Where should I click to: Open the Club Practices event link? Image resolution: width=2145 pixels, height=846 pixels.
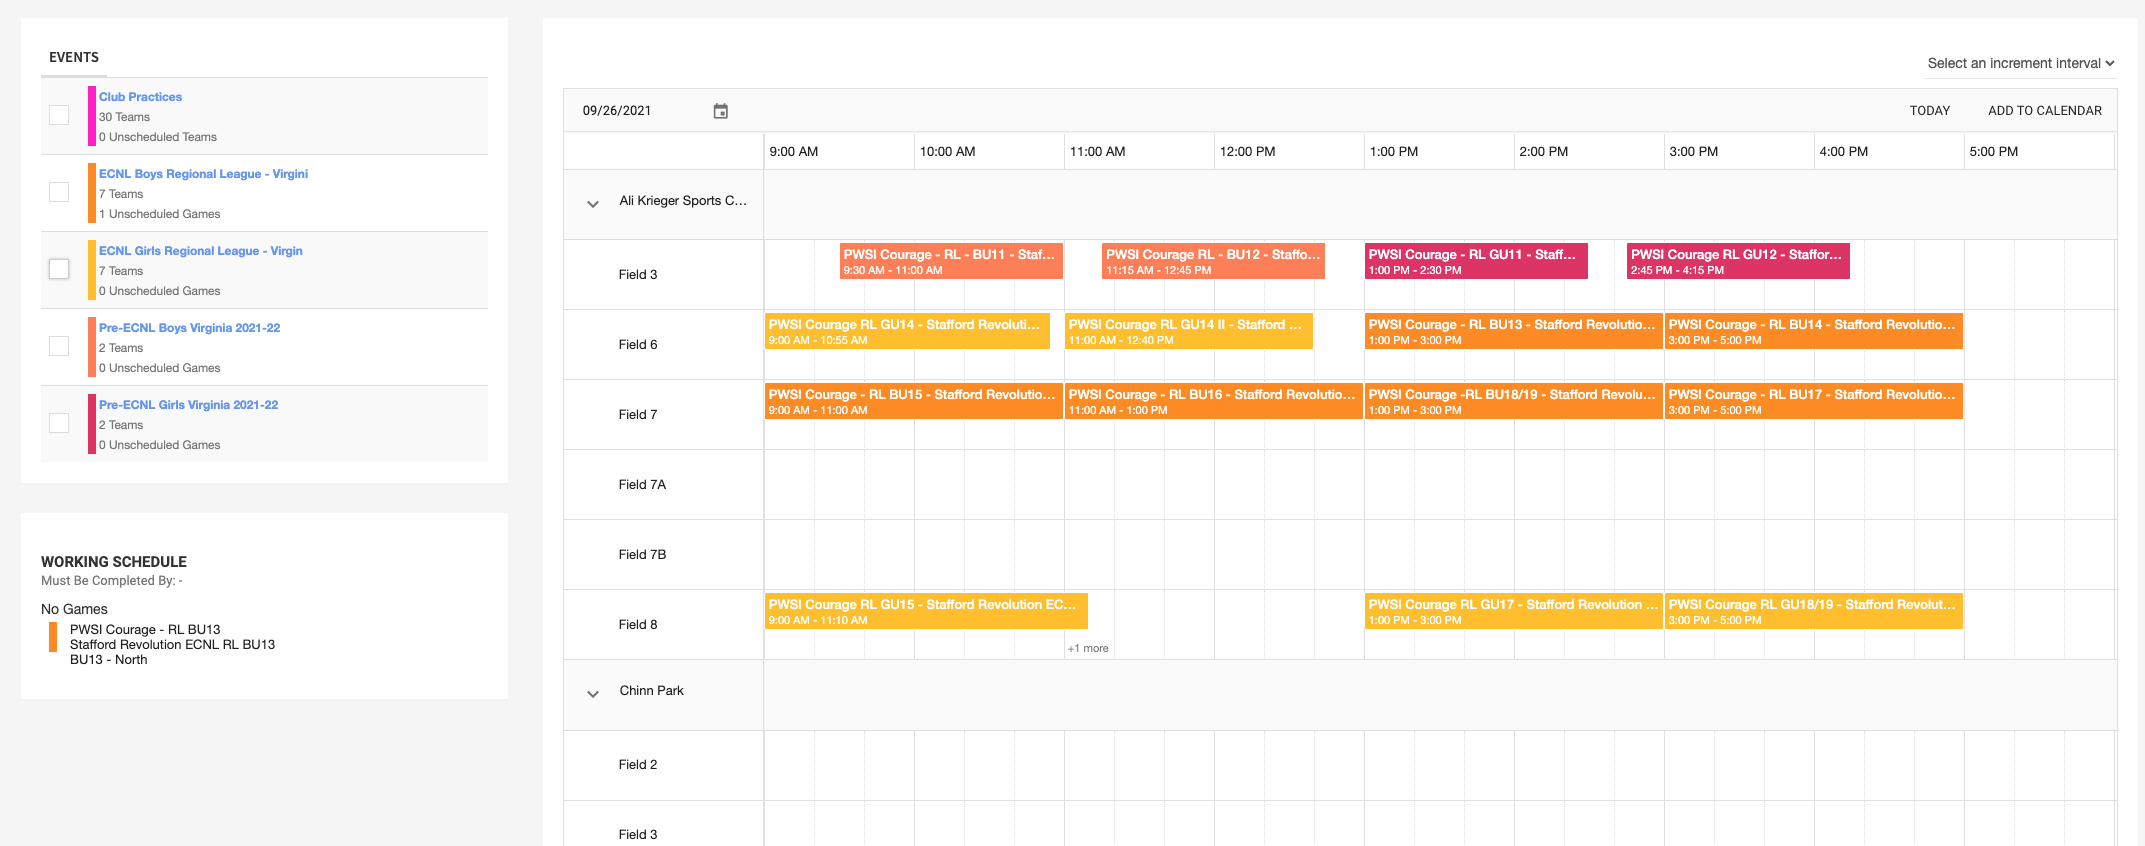click(140, 97)
